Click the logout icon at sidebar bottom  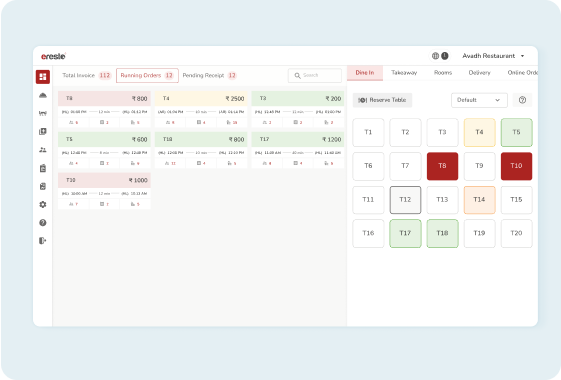tap(43, 241)
